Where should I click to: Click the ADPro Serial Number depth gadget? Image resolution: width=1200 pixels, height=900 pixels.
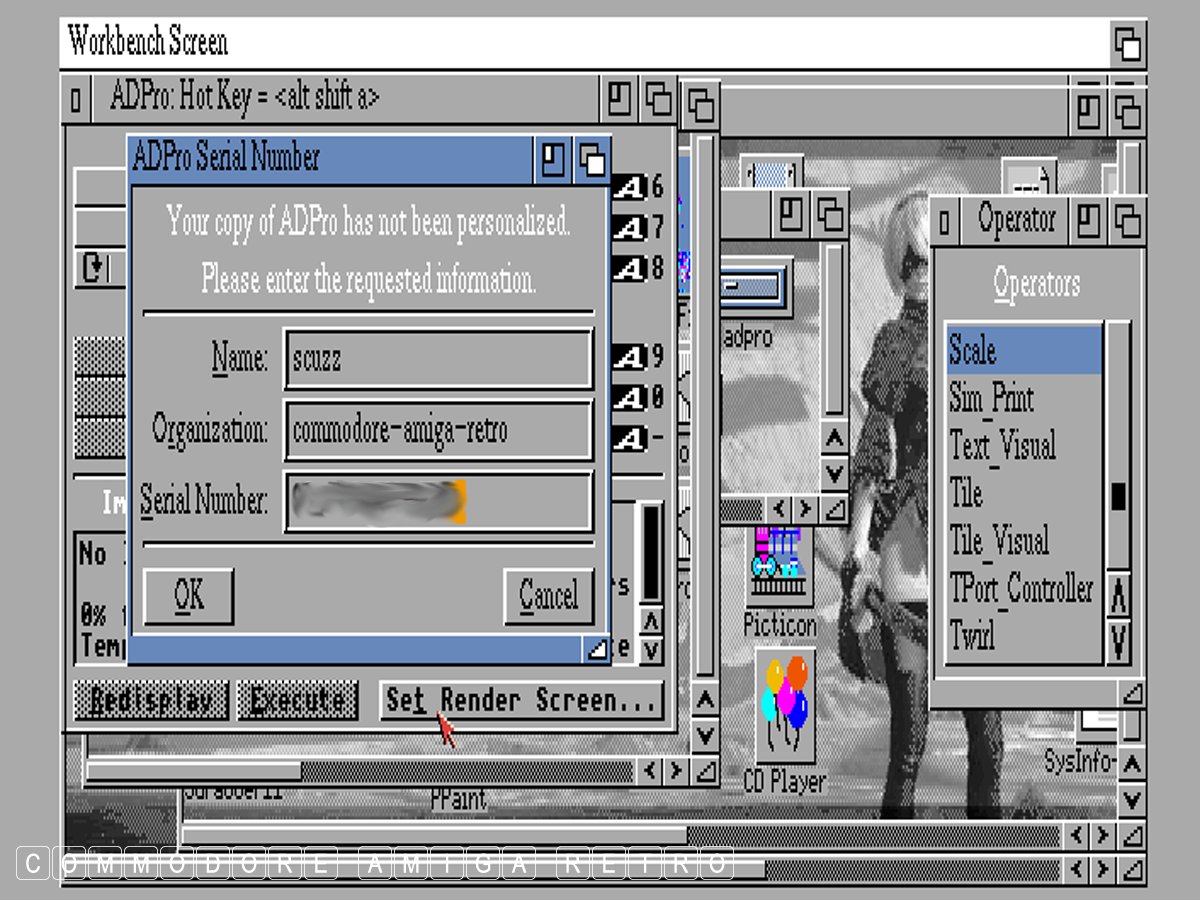pos(592,160)
